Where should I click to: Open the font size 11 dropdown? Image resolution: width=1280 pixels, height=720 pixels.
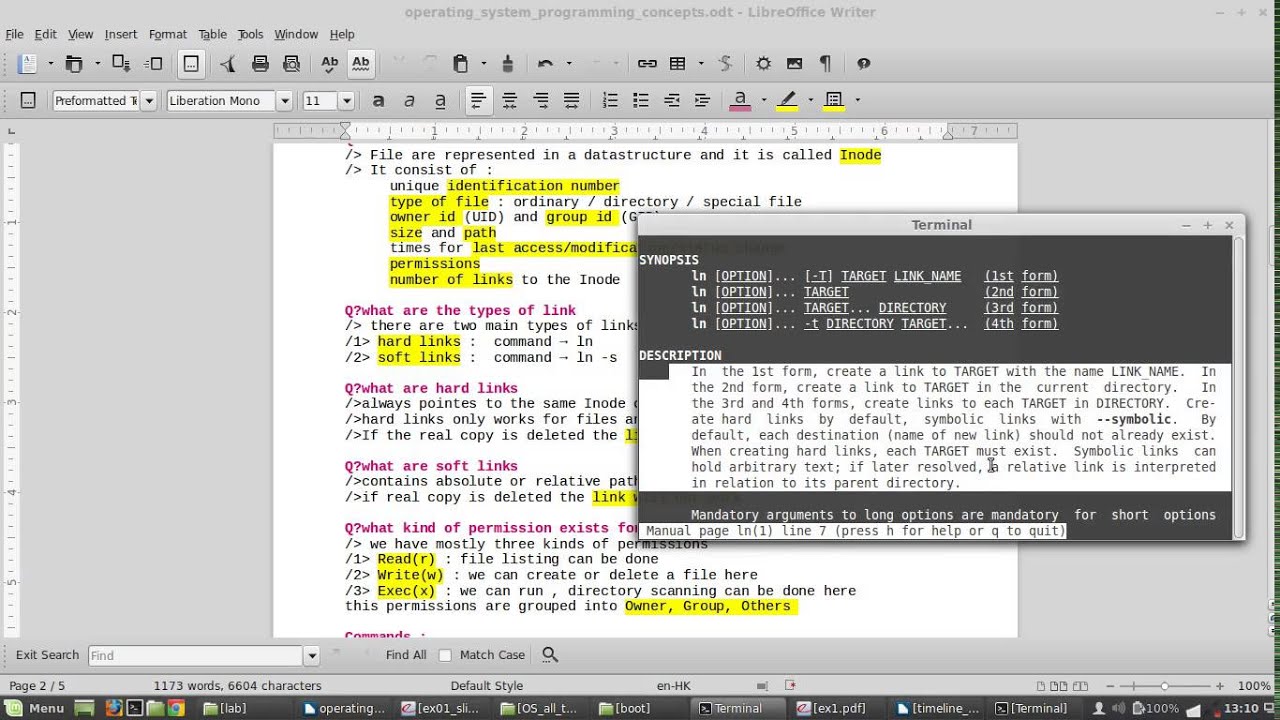[x=347, y=101]
